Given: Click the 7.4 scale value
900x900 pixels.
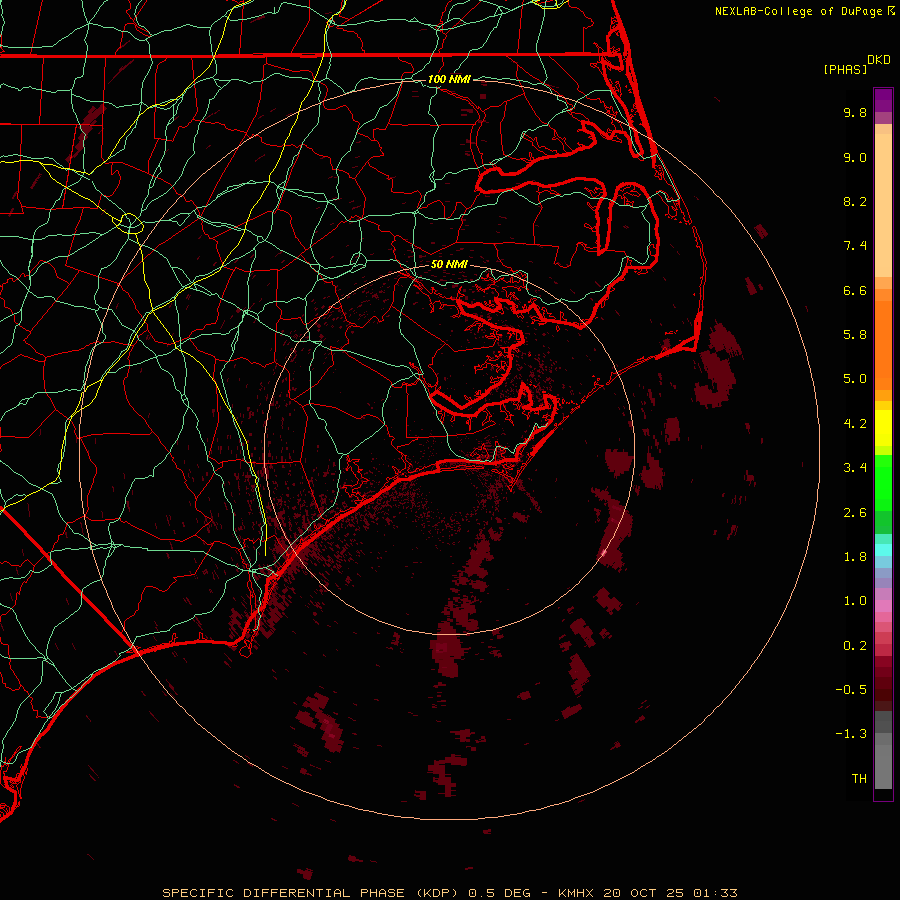Looking at the screenshot, I should point(855,246).
